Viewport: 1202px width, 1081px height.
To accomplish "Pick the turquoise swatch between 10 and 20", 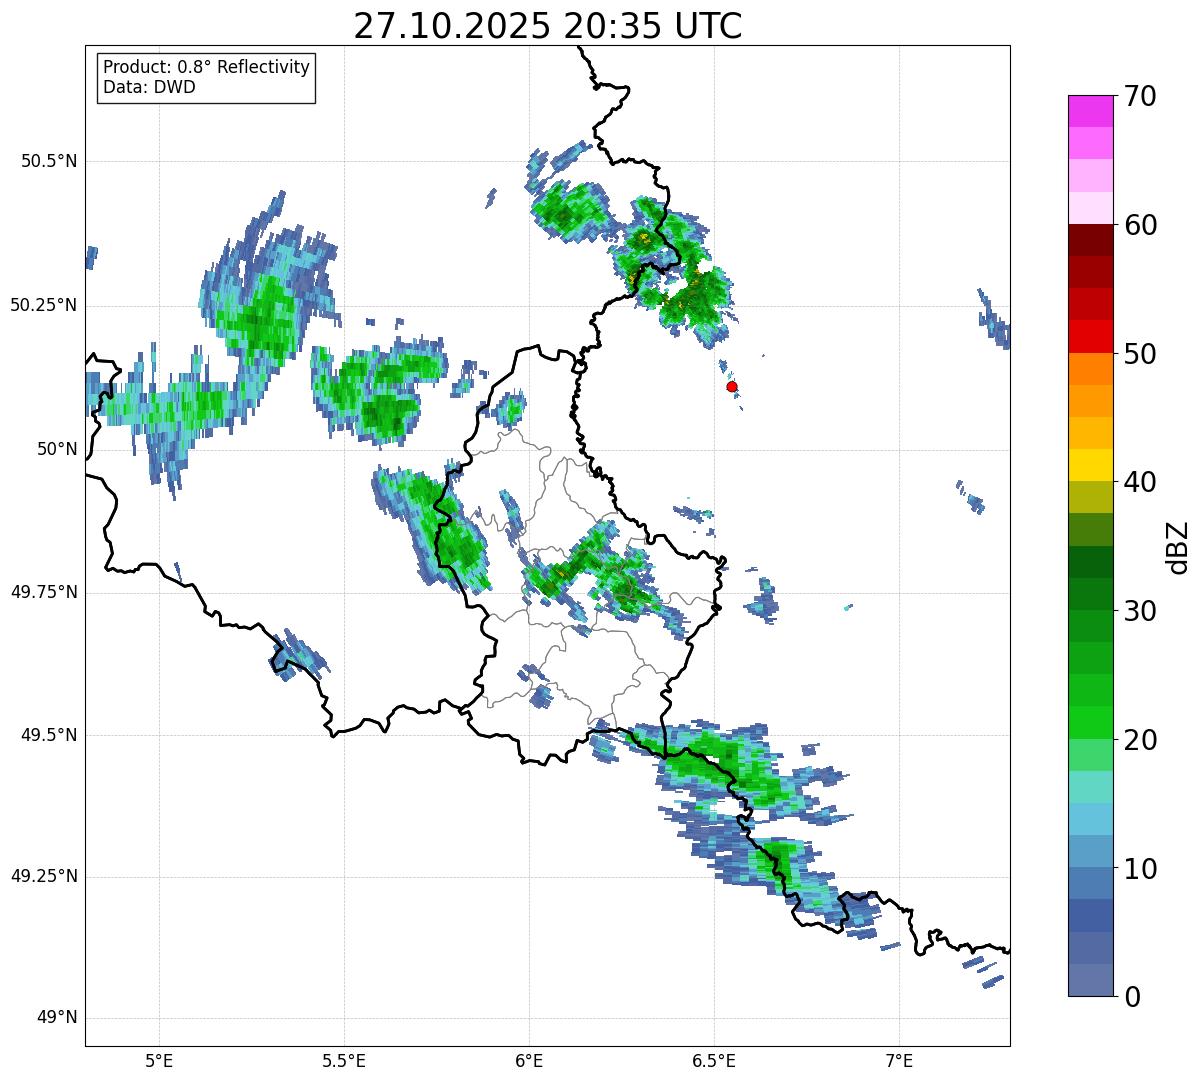I will click(1091, 786).
